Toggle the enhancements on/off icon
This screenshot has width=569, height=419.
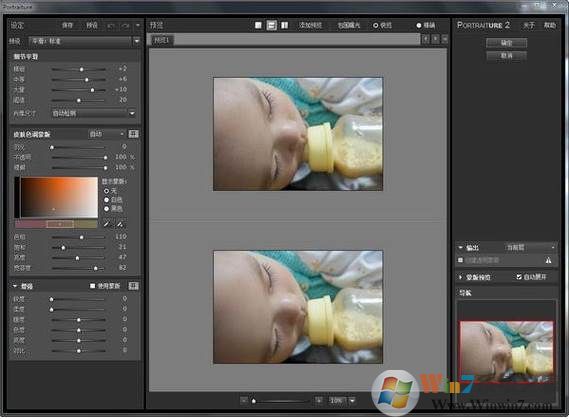pyautogui.click(x=134, y=286)
